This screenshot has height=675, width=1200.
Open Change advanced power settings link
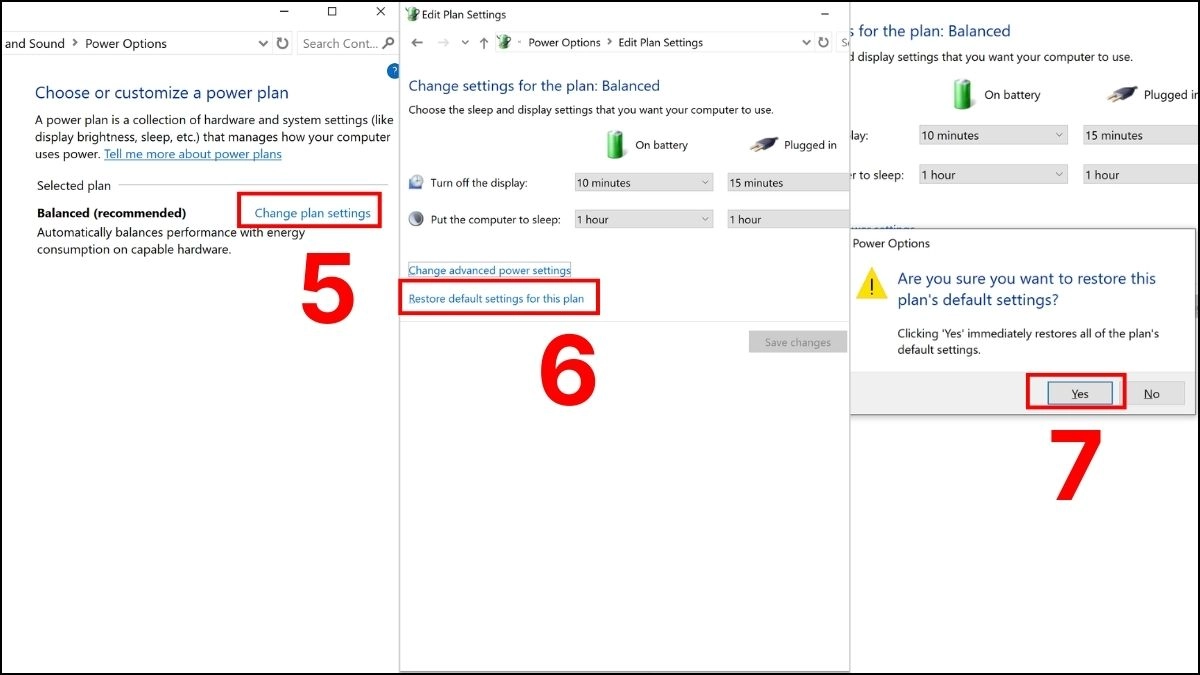point(489,270)
